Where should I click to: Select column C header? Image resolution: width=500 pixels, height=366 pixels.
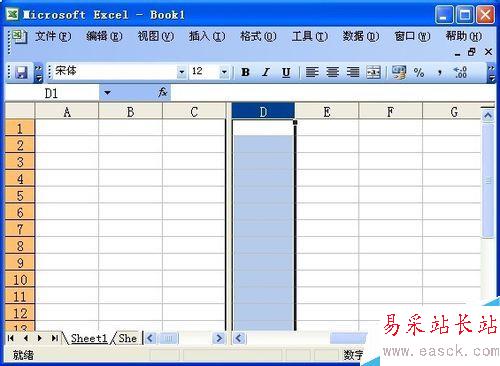coord(194,112)
